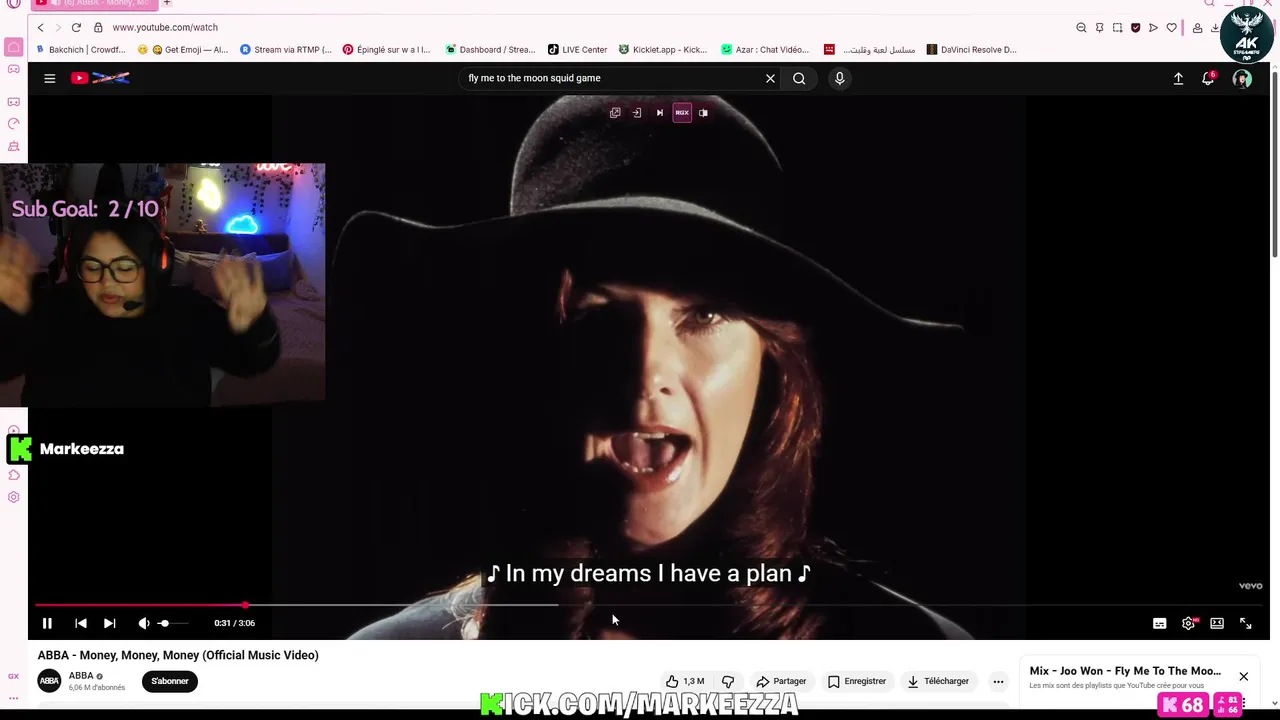Click the Enregistrer save button

(857, 681)
